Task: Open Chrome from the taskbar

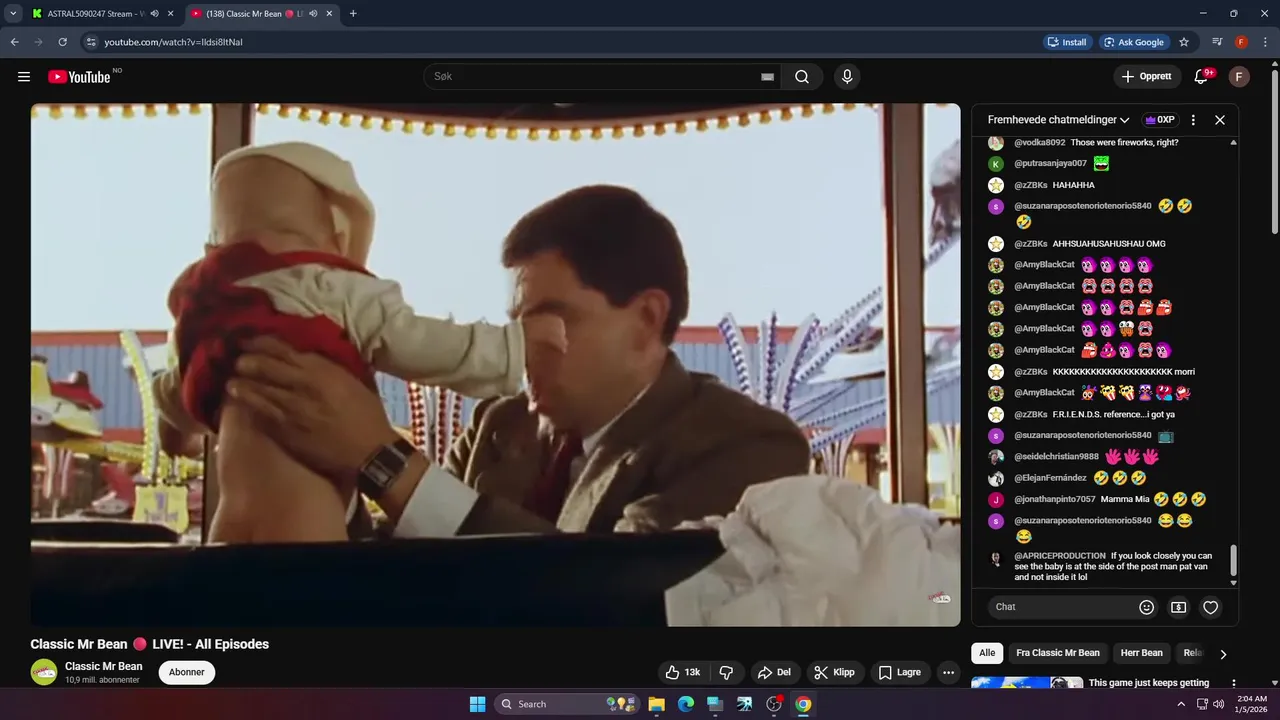Action: click(x=803, y=704)
